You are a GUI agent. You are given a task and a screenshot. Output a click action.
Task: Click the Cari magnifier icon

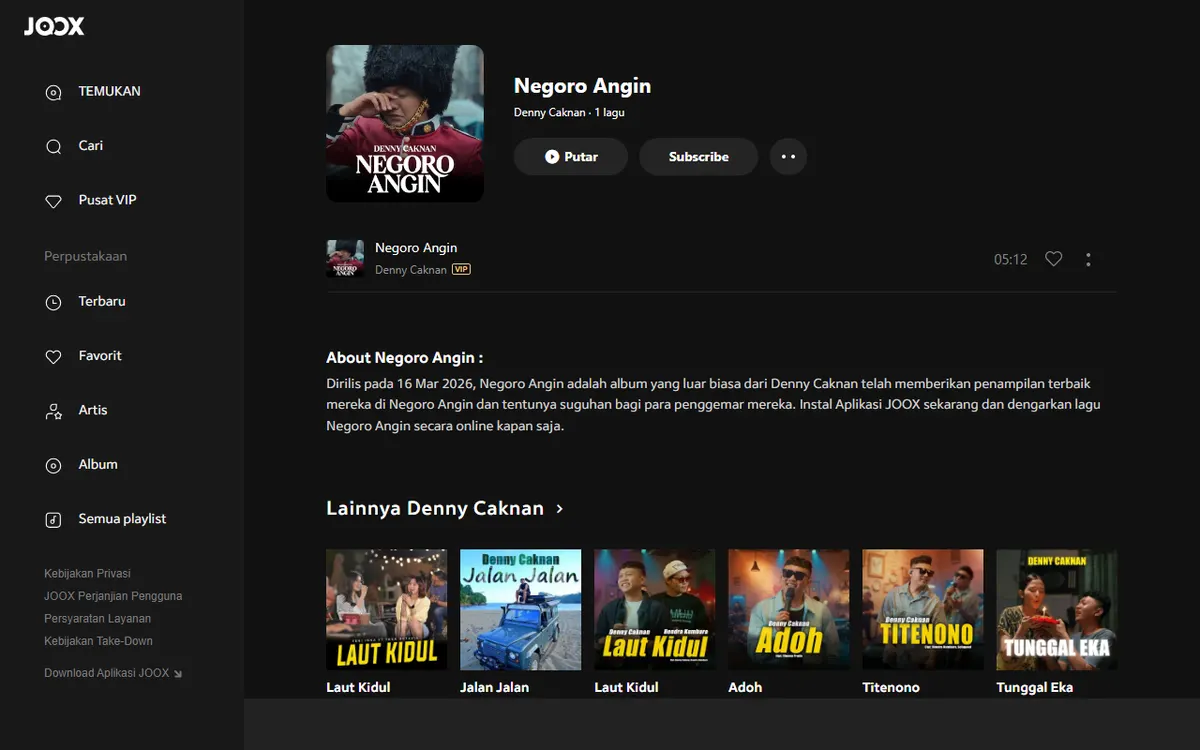coord(54,147)
